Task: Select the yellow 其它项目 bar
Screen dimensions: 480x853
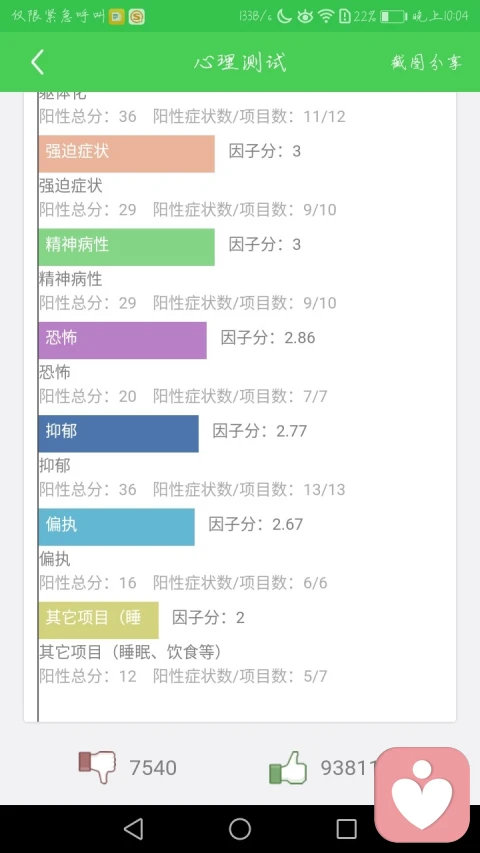Action: pos(99,620)
